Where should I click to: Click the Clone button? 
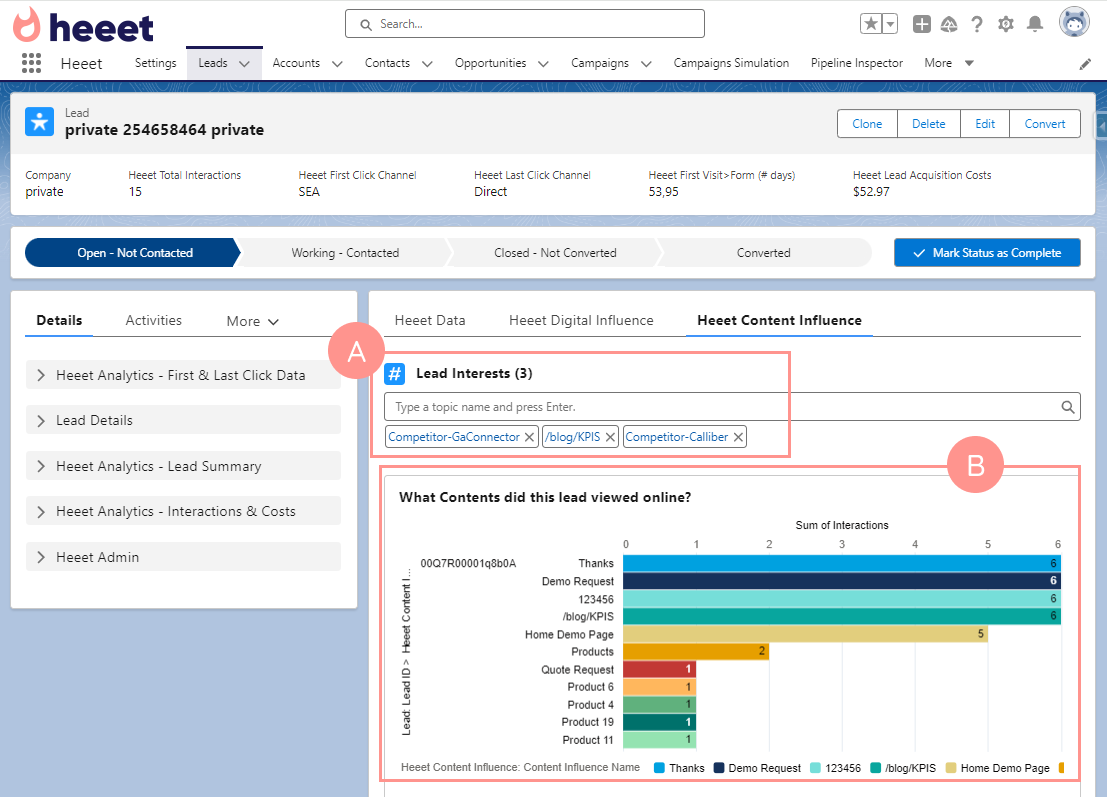pos(867,124)
